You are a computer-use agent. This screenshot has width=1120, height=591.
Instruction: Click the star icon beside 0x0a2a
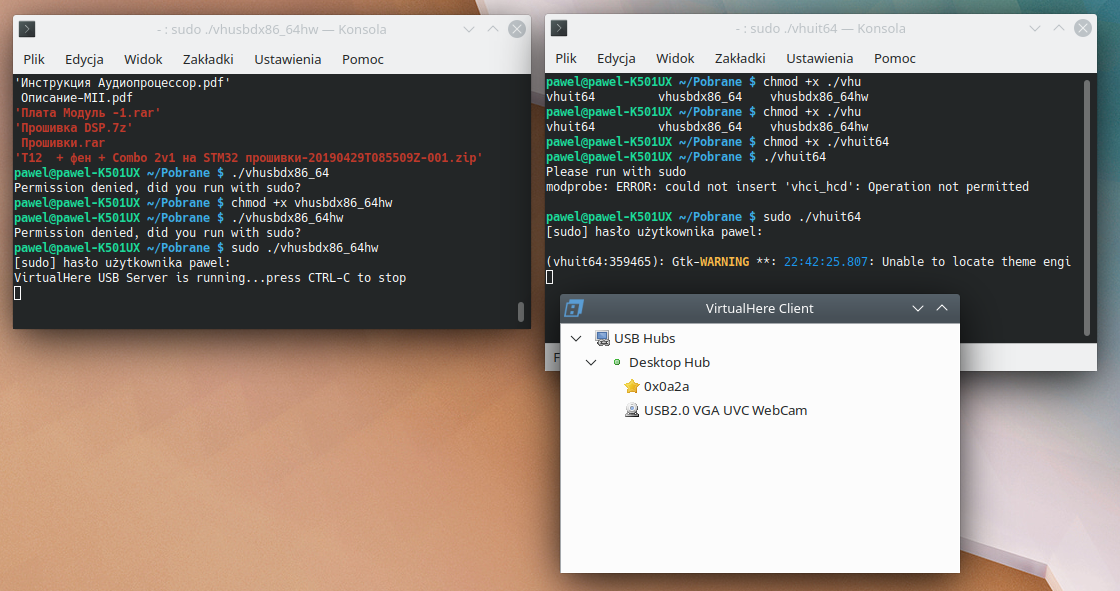tap(631, 387)
